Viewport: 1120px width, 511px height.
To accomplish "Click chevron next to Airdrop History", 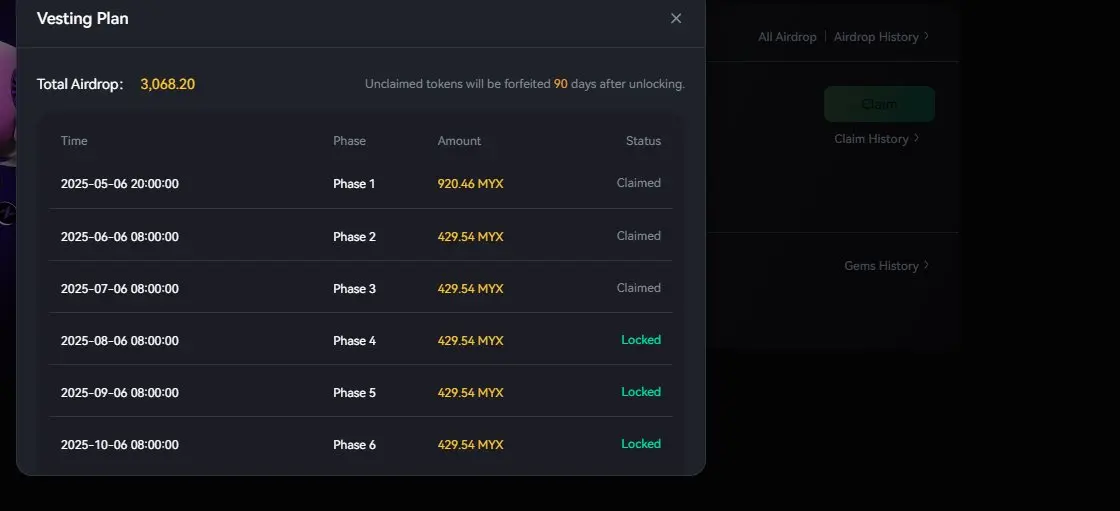I will [926, 36].
